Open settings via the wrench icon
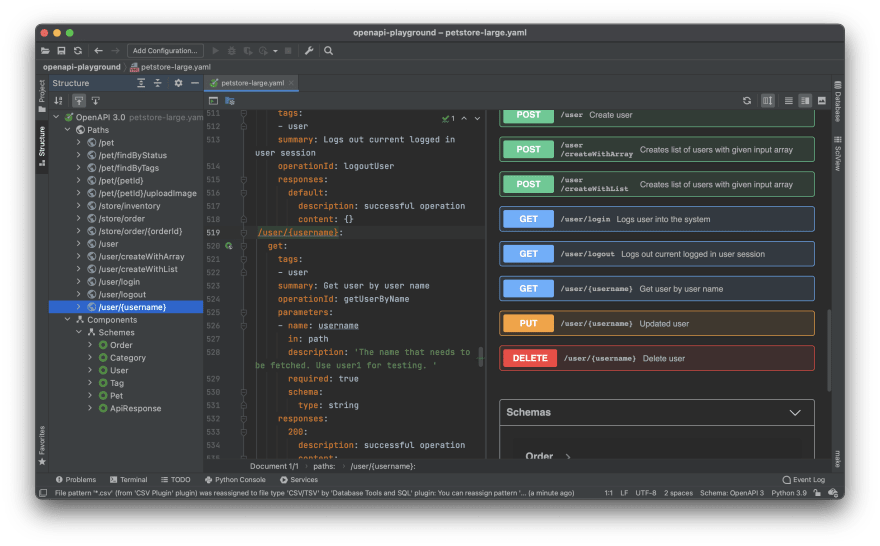 (309, 51)
